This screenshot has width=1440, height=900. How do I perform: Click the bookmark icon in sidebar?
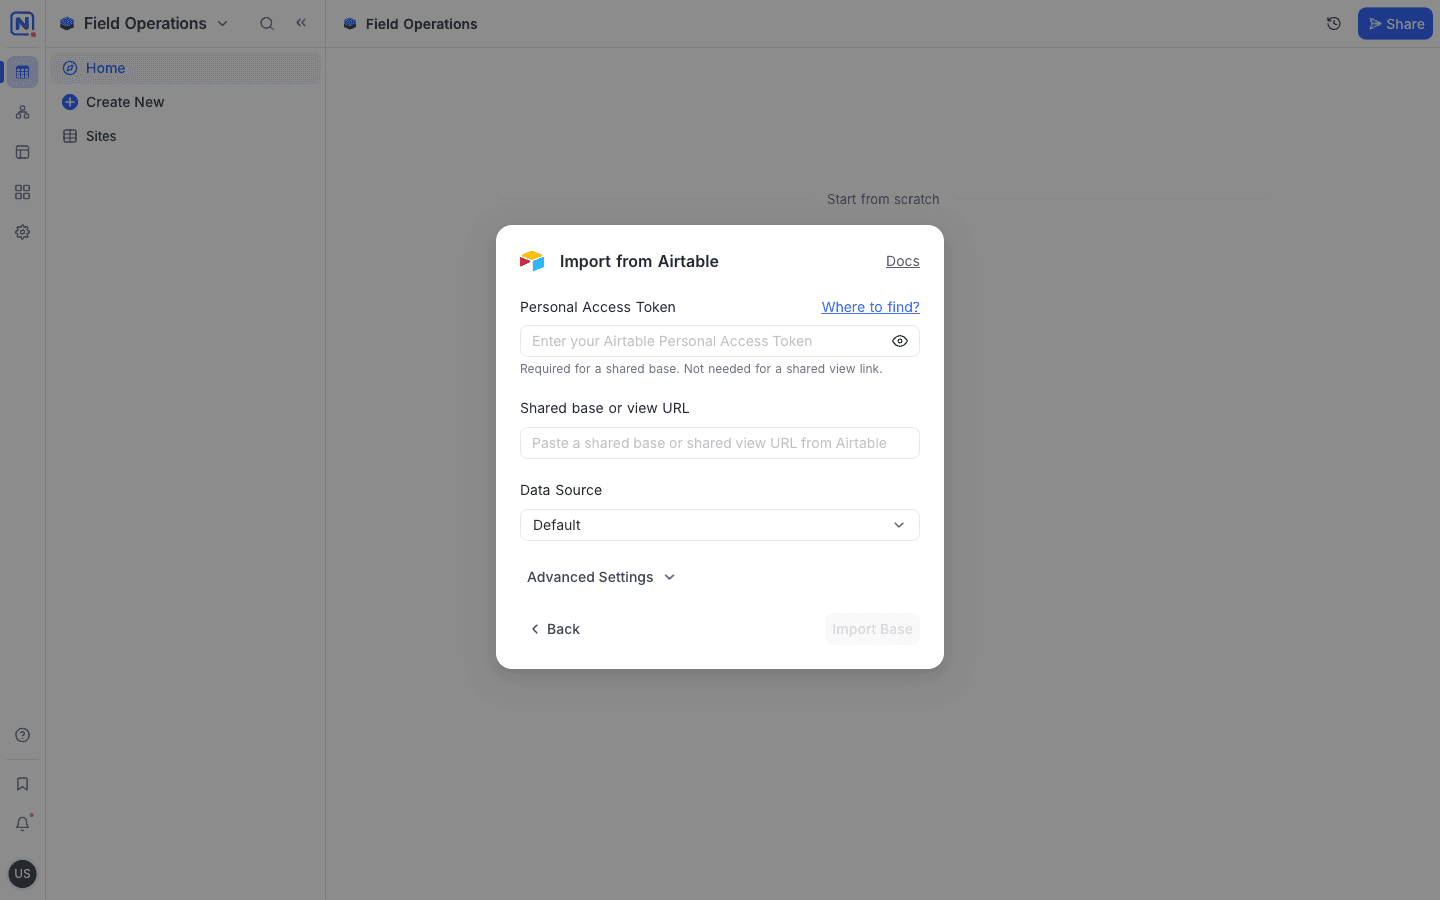[x=22, y=784]
